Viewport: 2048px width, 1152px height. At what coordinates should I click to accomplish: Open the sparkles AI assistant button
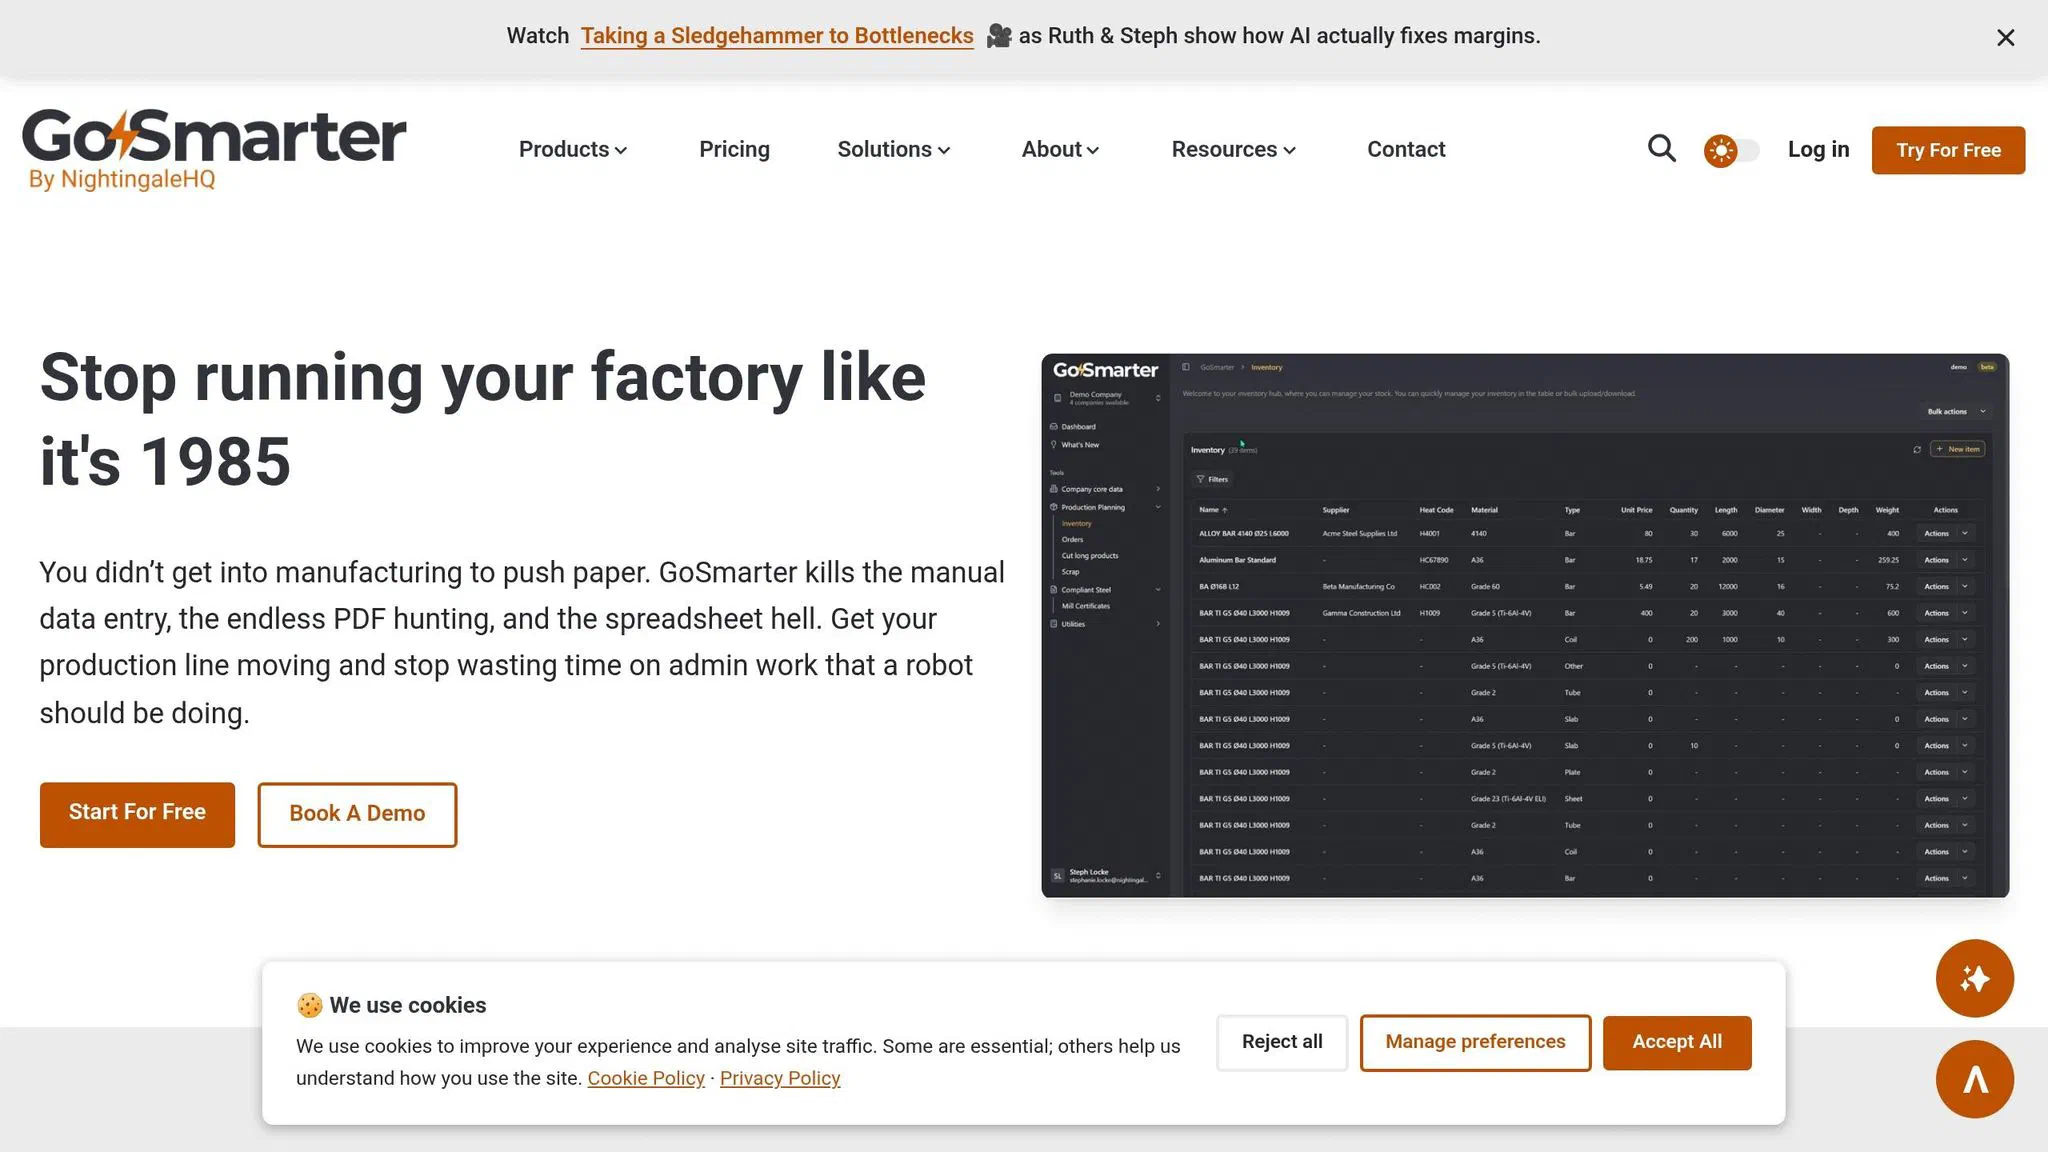[1974, 978]
